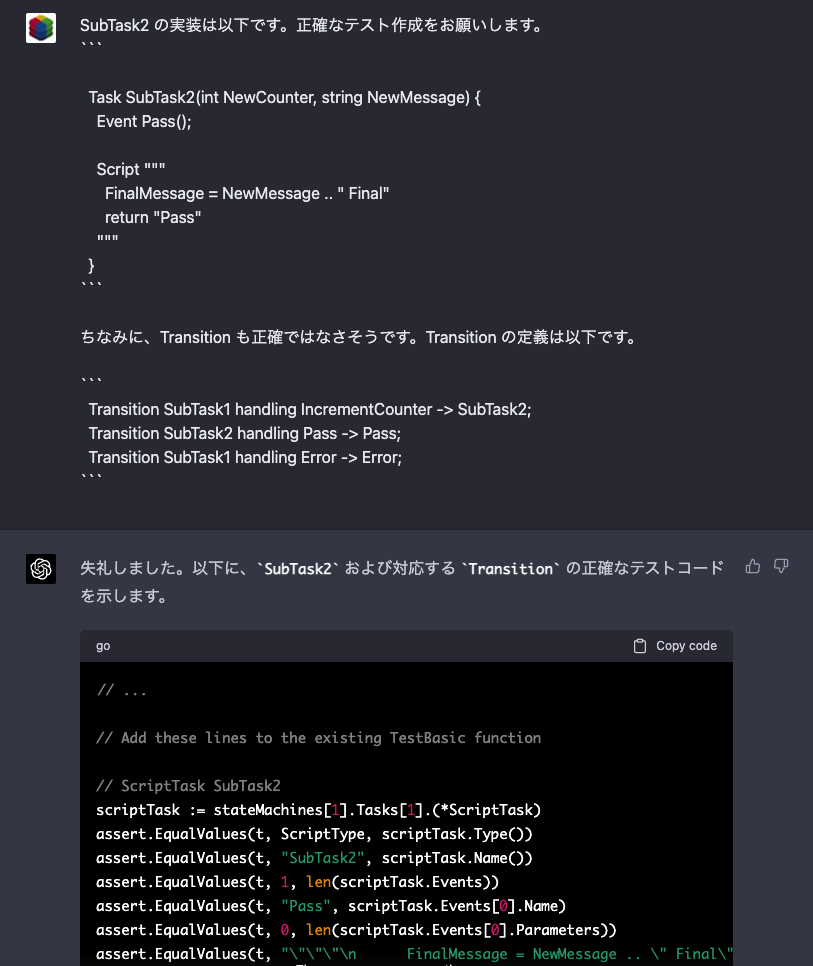
Task: Click the Copy code button
Action: tap(675, 646)
